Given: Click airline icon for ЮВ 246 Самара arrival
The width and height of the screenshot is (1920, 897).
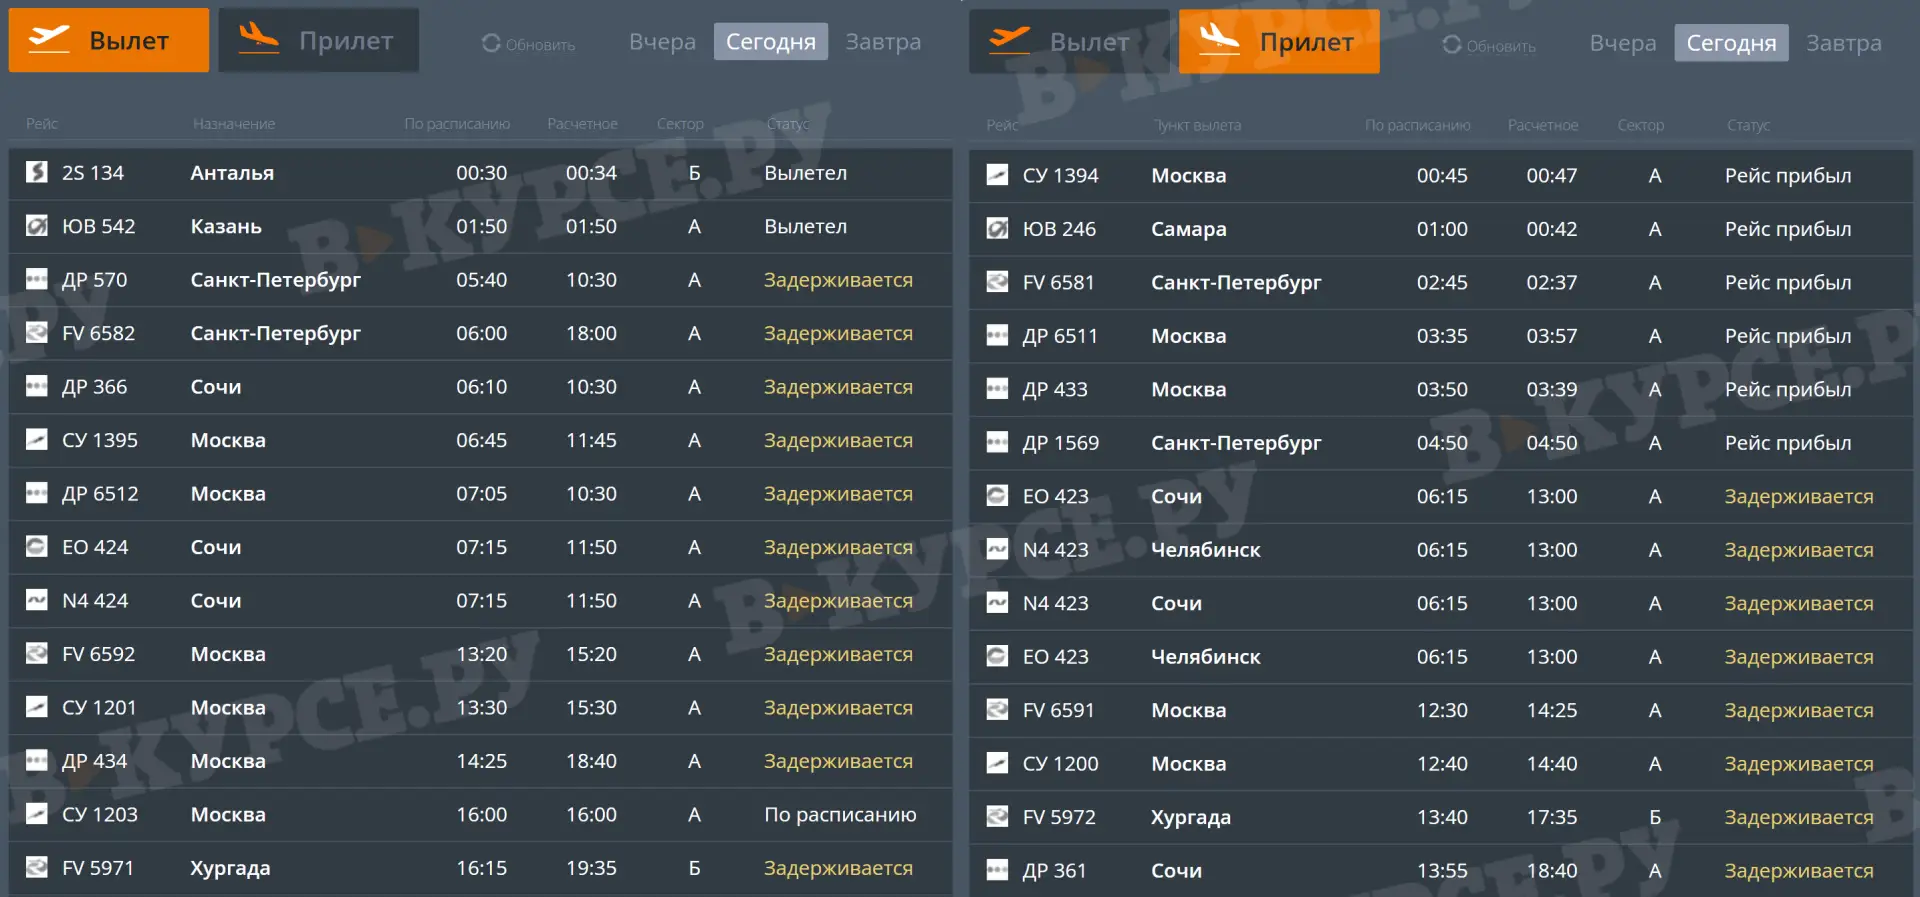Looking at the screenshot, I should click(997, 229).
